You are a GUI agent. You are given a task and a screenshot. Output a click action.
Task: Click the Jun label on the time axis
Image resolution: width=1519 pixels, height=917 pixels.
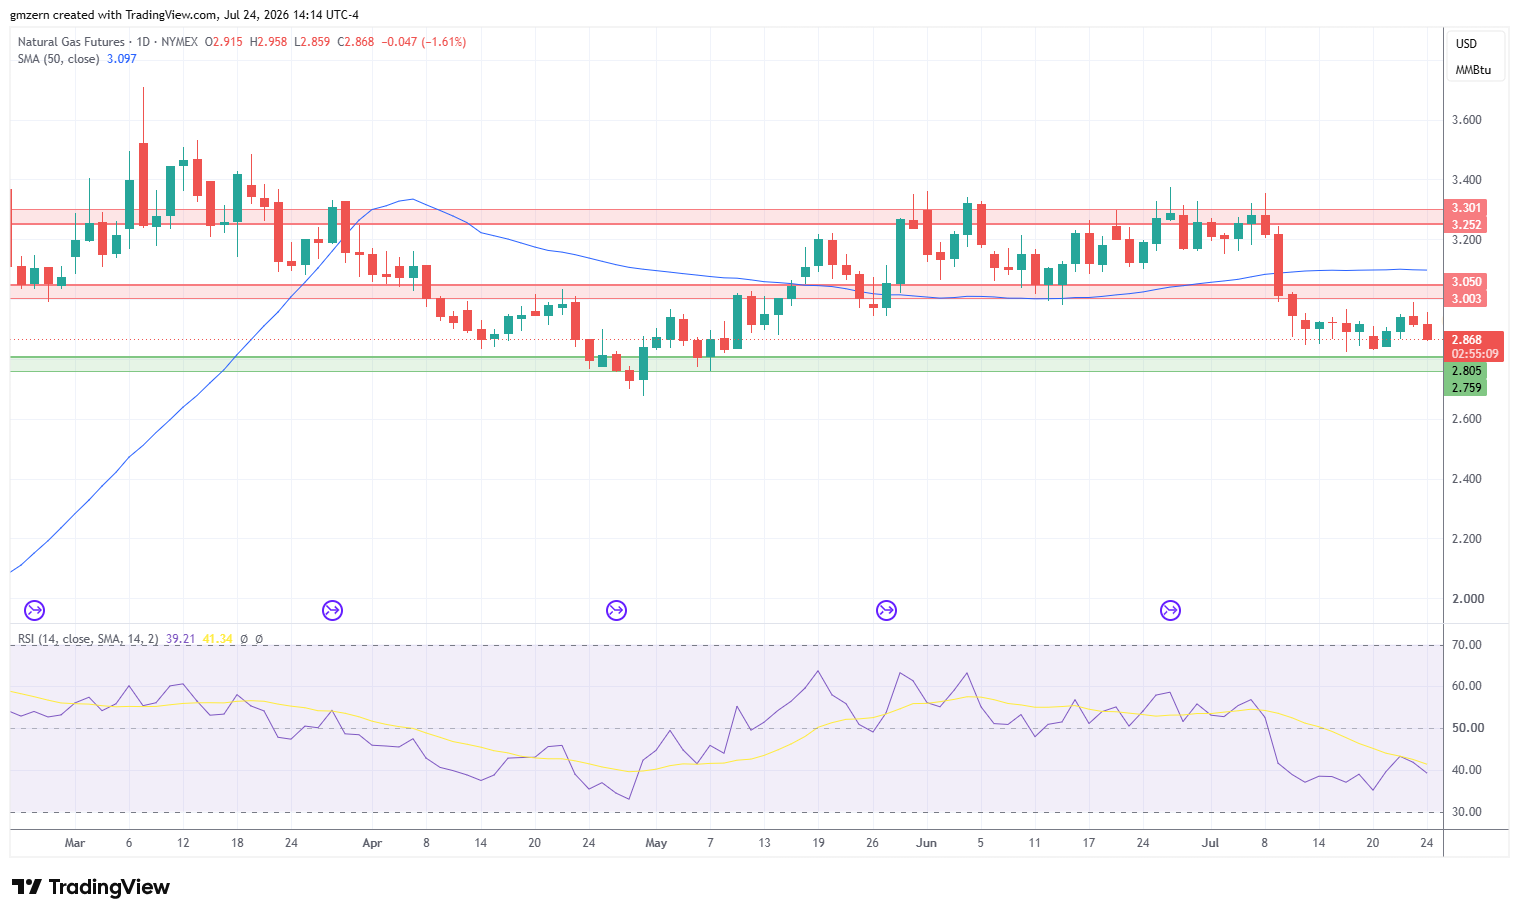[926, 843]
